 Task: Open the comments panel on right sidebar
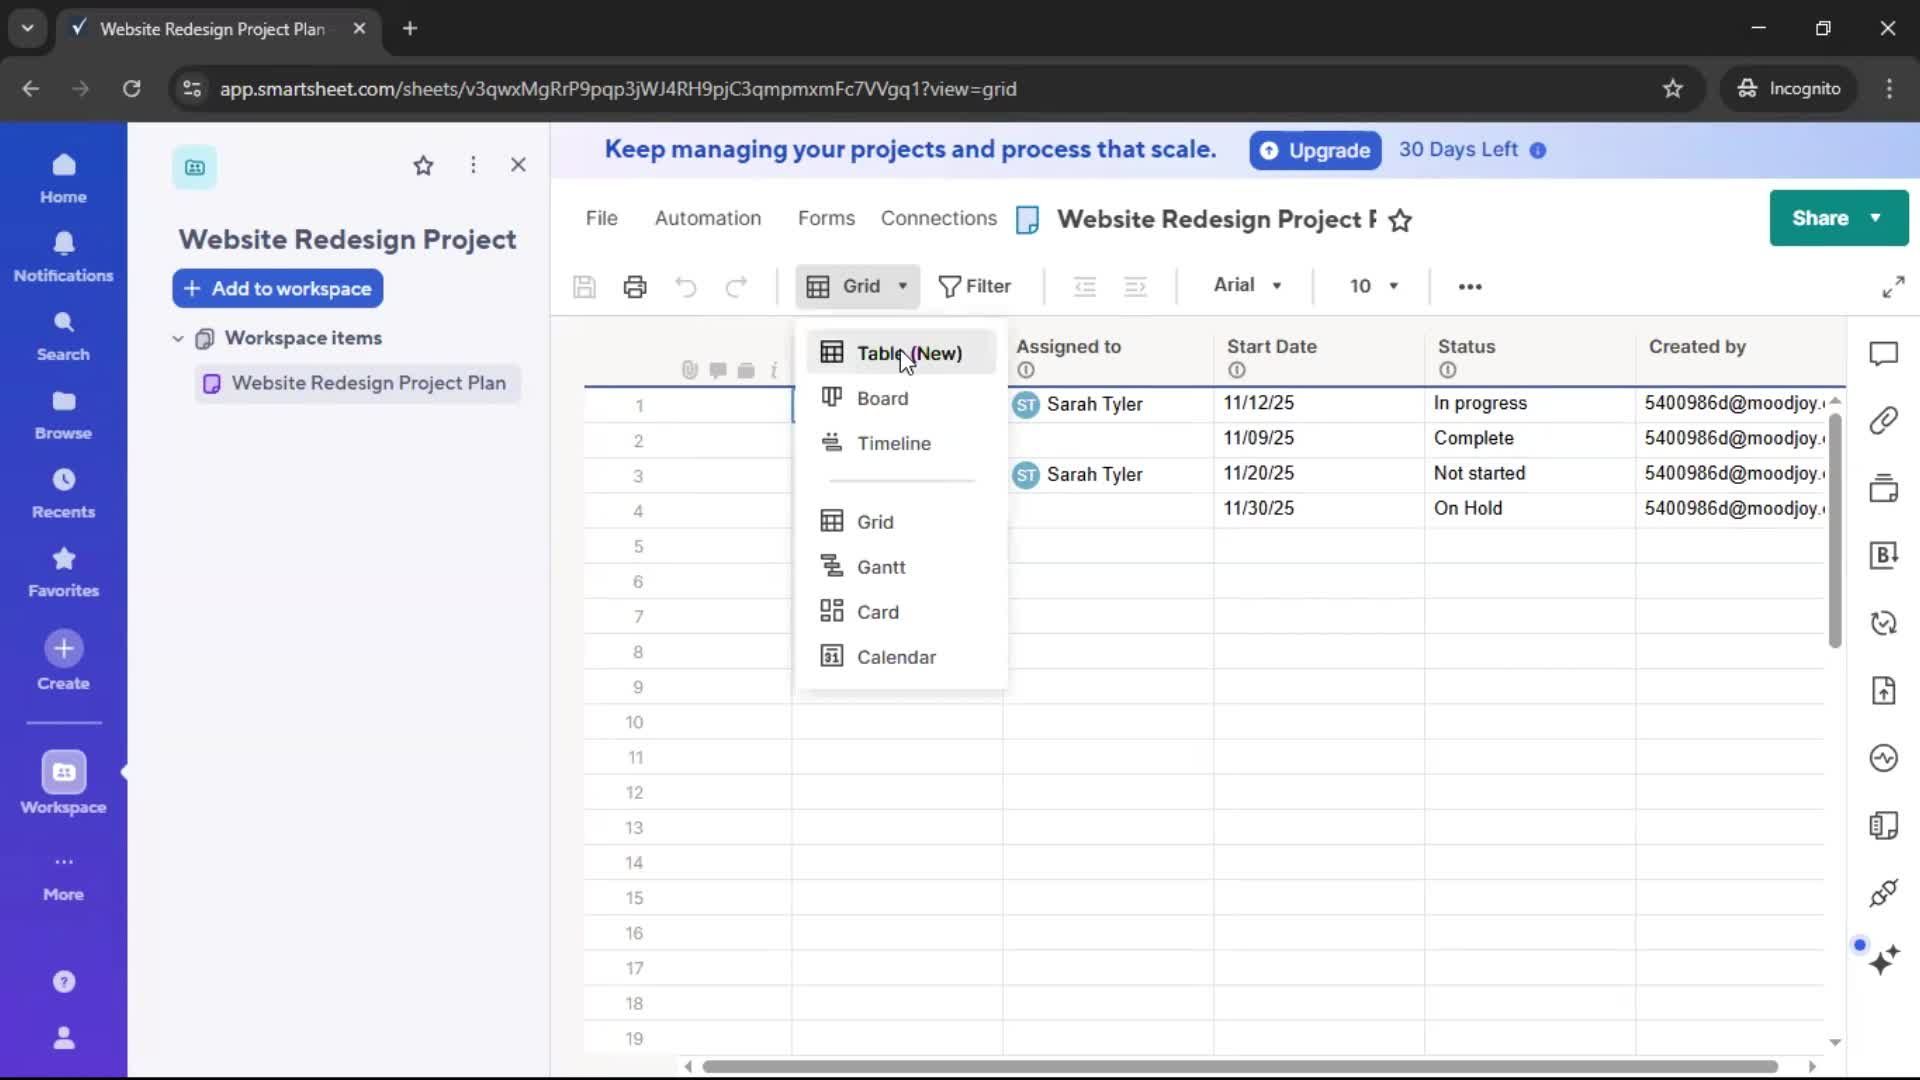(1886, 353)
